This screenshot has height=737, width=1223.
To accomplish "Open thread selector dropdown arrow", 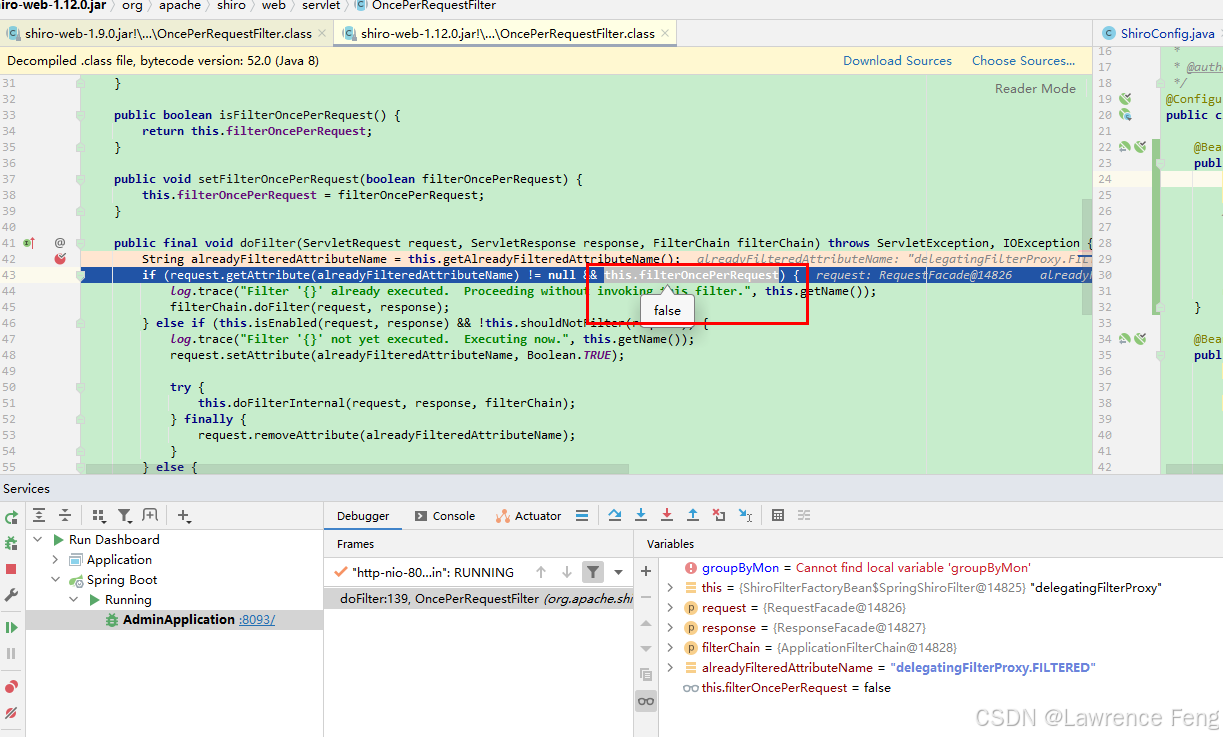I will tap(618, 572).
